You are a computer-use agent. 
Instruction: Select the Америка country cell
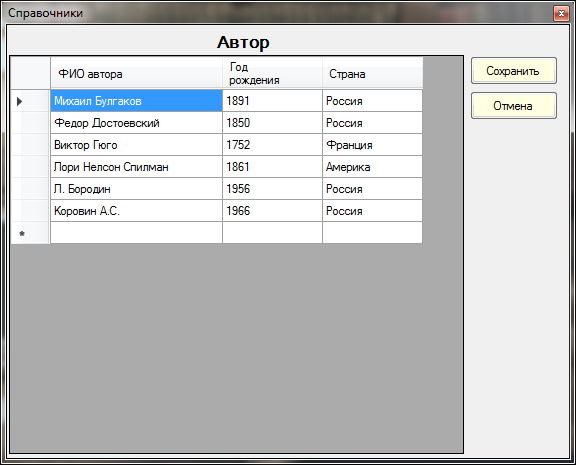[x=372, y=167]
